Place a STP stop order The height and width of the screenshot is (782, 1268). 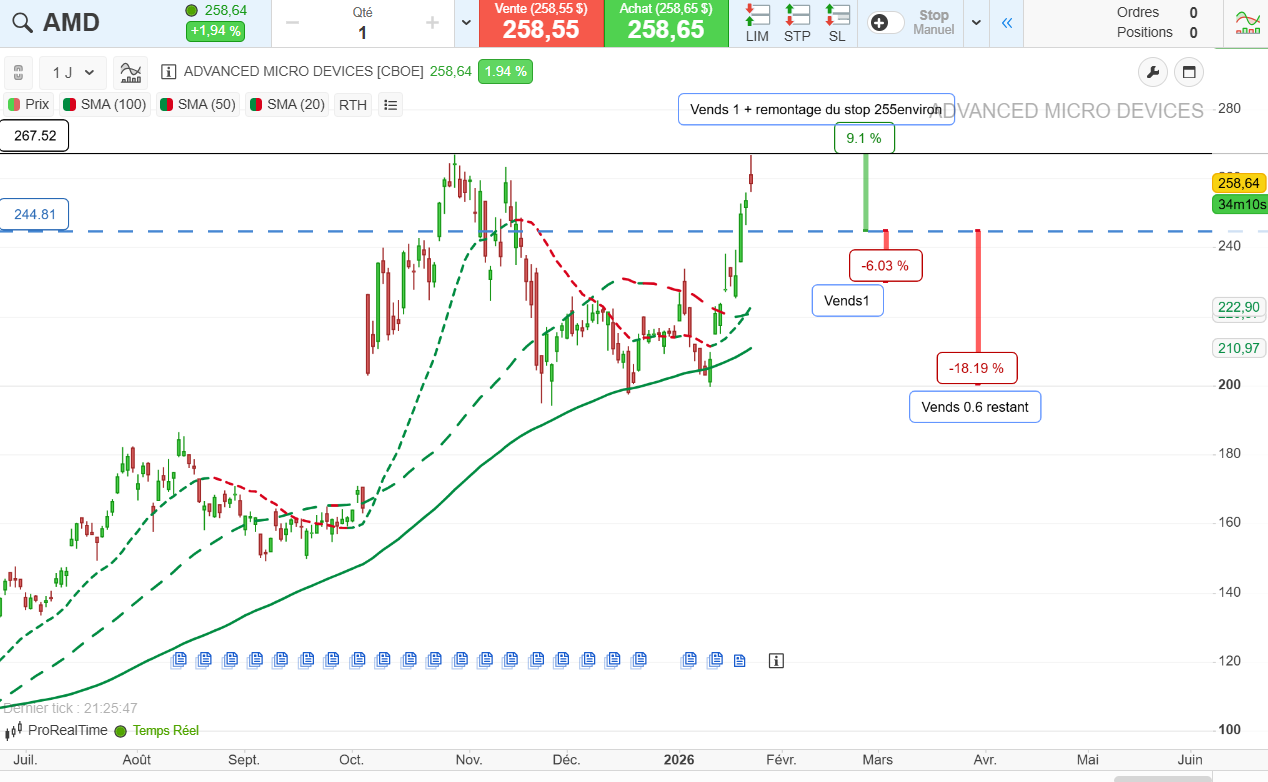coord(797,23)
